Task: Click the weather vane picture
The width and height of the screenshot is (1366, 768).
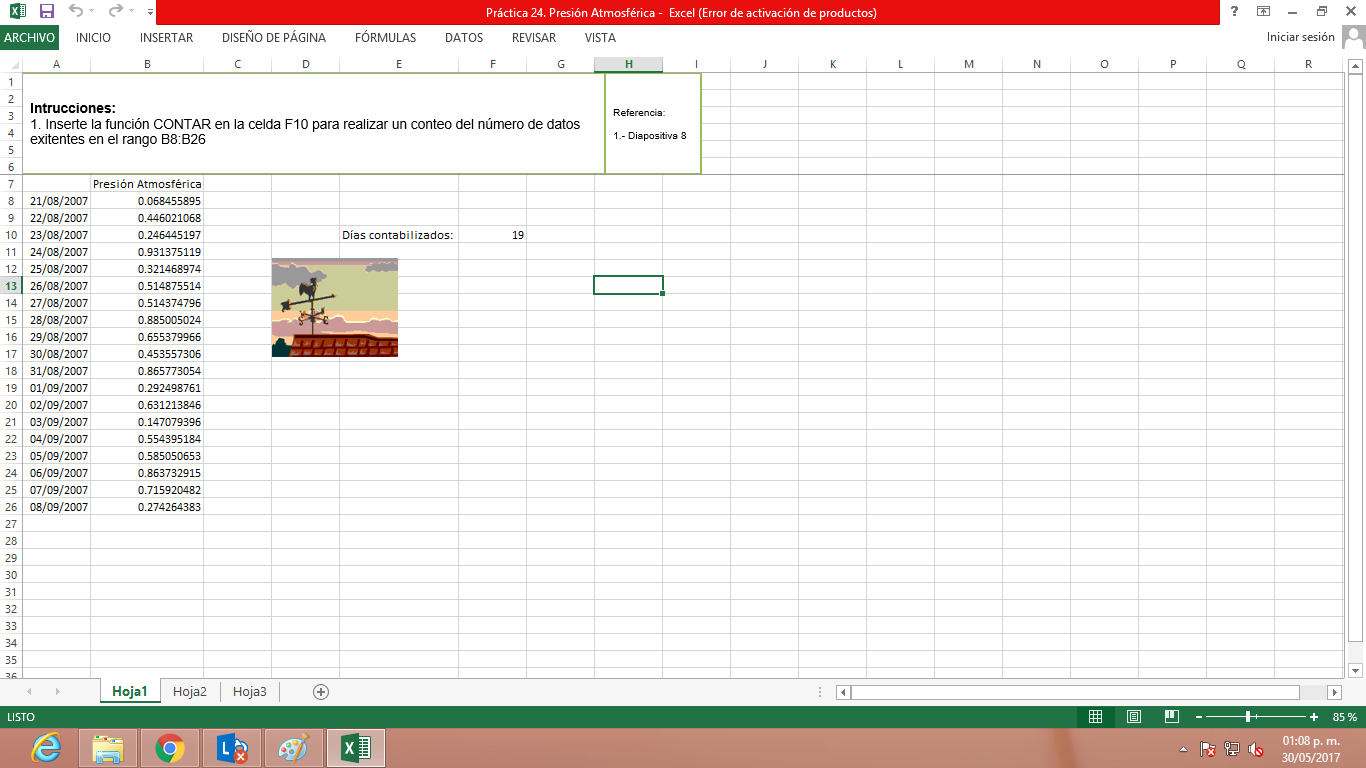Action: pos(335,308)
